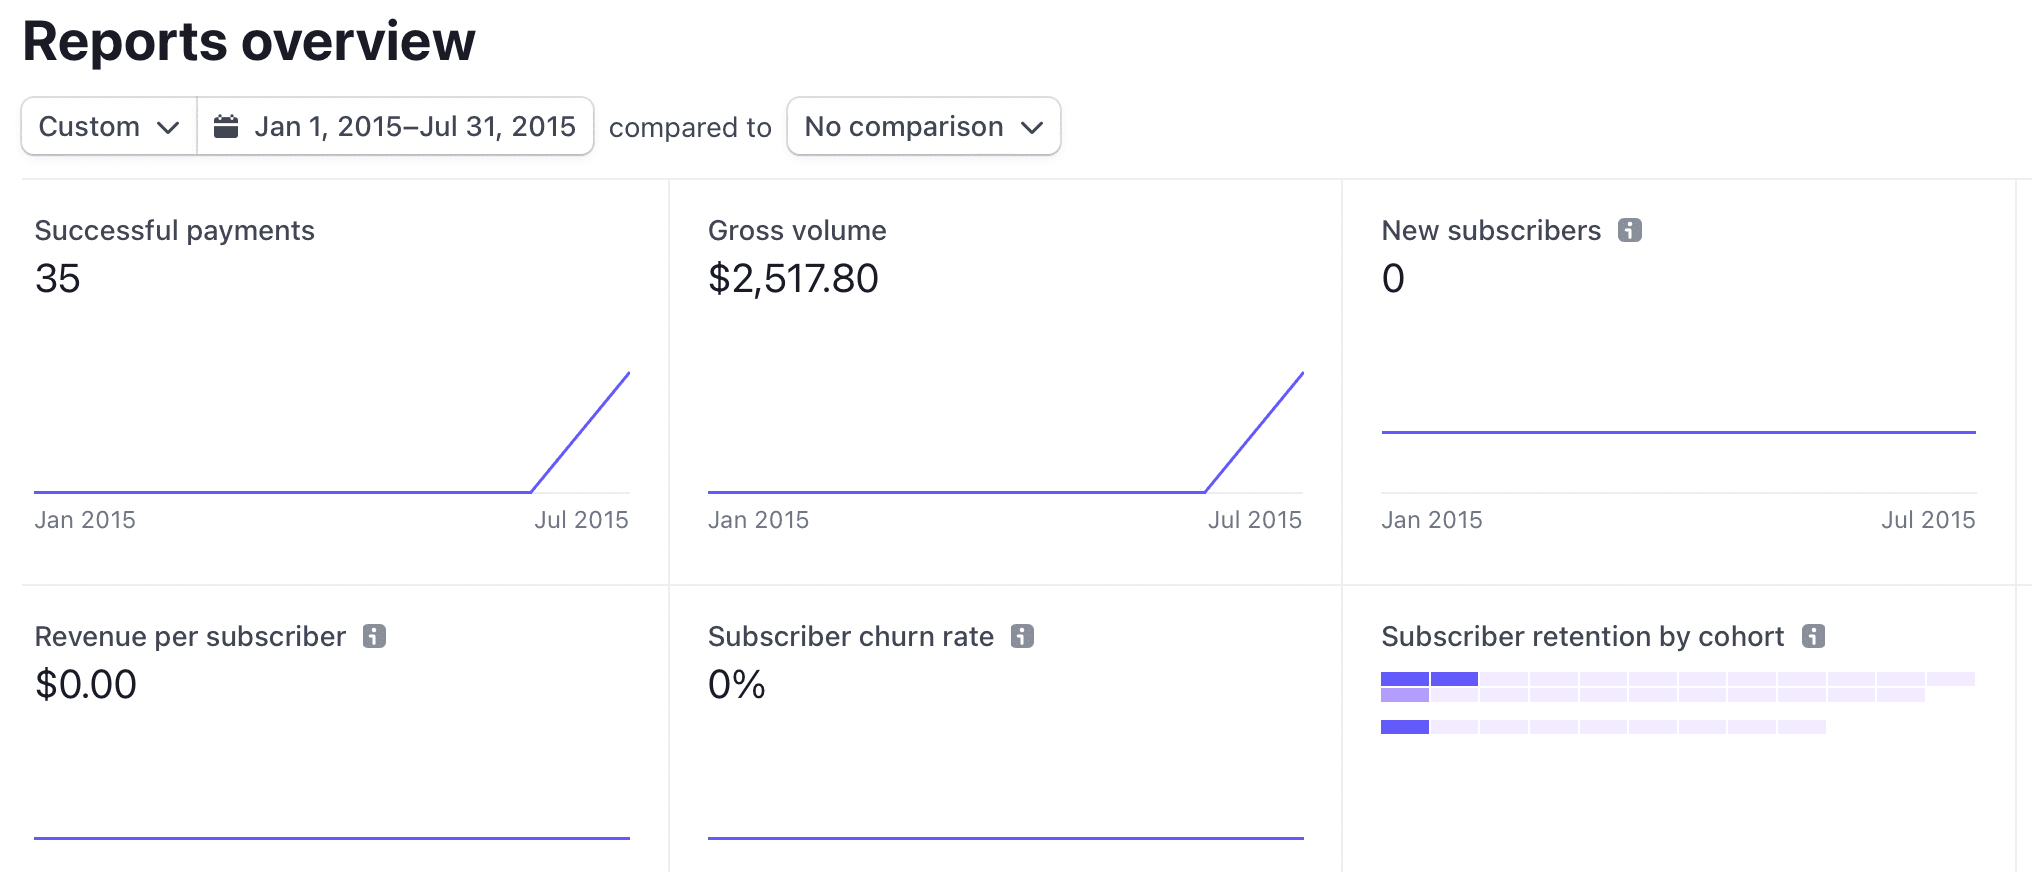The width and height of the screenshot is (2032, 872).
Task: Click the New subscribers flat line chart
Action: click(1678, 432)
